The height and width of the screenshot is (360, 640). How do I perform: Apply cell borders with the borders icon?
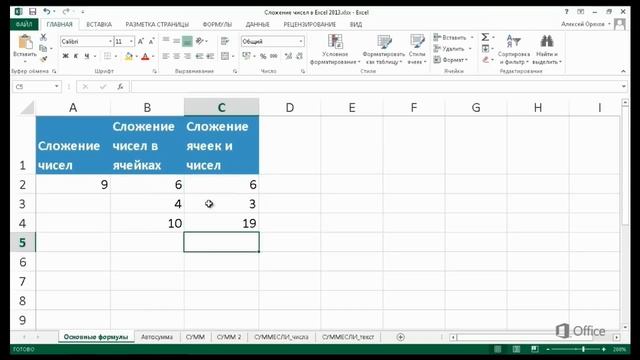[107, 56]
